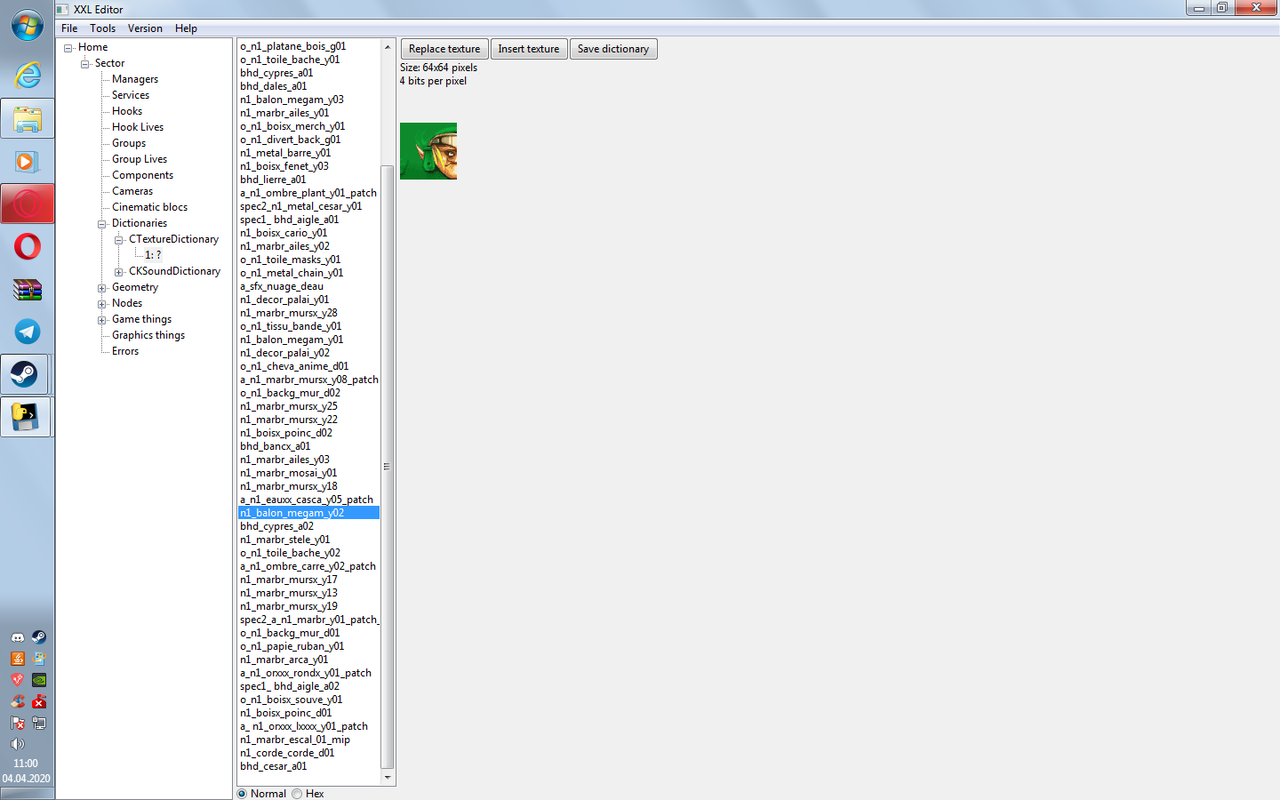
Task: Open the Tools menu
Action: tap(103, 28)
